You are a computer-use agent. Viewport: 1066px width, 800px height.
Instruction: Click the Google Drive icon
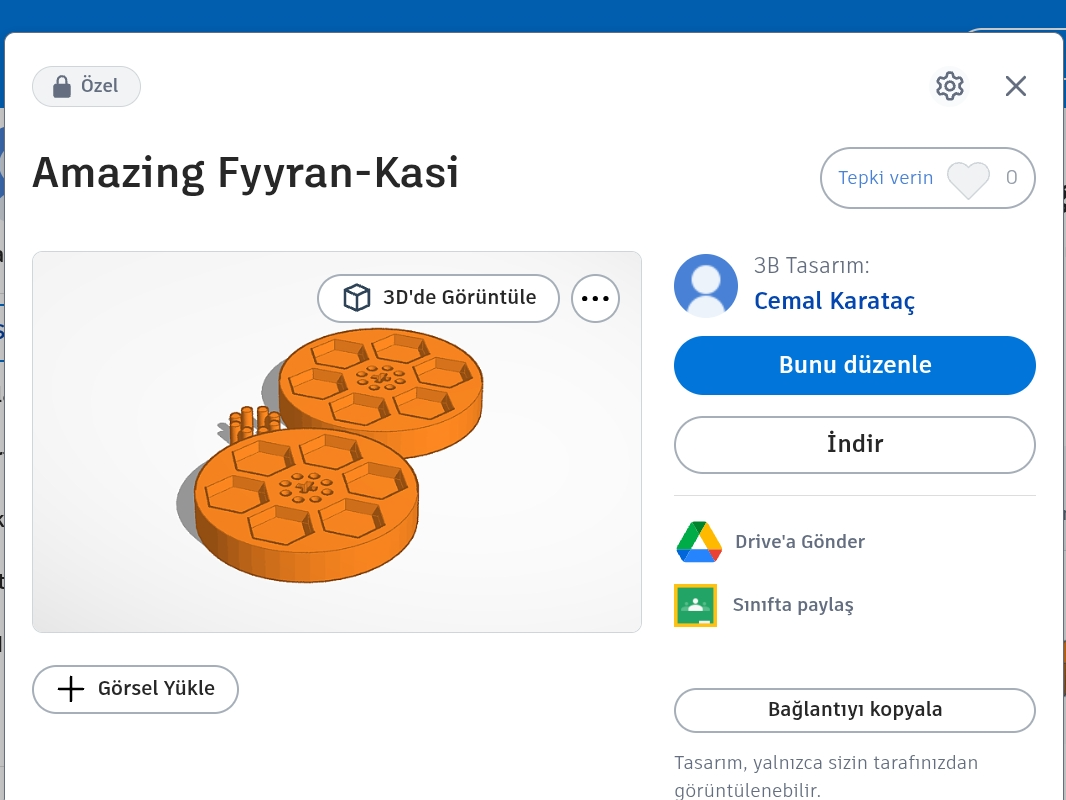click(x=699, y=542)
